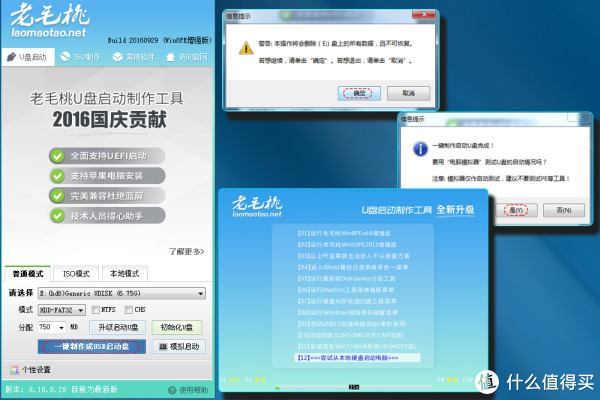
Task: Select boot entry 10 自定义ISO/IMG
Action: pos(351,335)
